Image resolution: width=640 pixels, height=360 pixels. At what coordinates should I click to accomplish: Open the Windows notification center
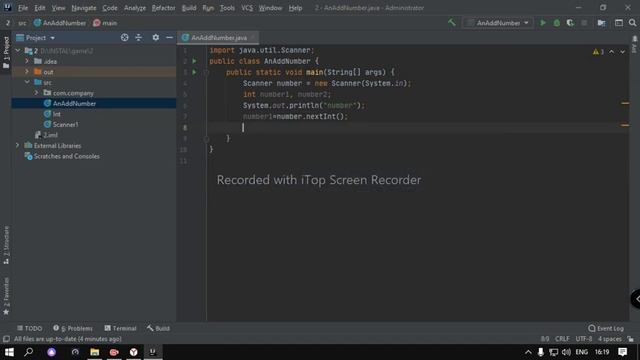(622, 352)
